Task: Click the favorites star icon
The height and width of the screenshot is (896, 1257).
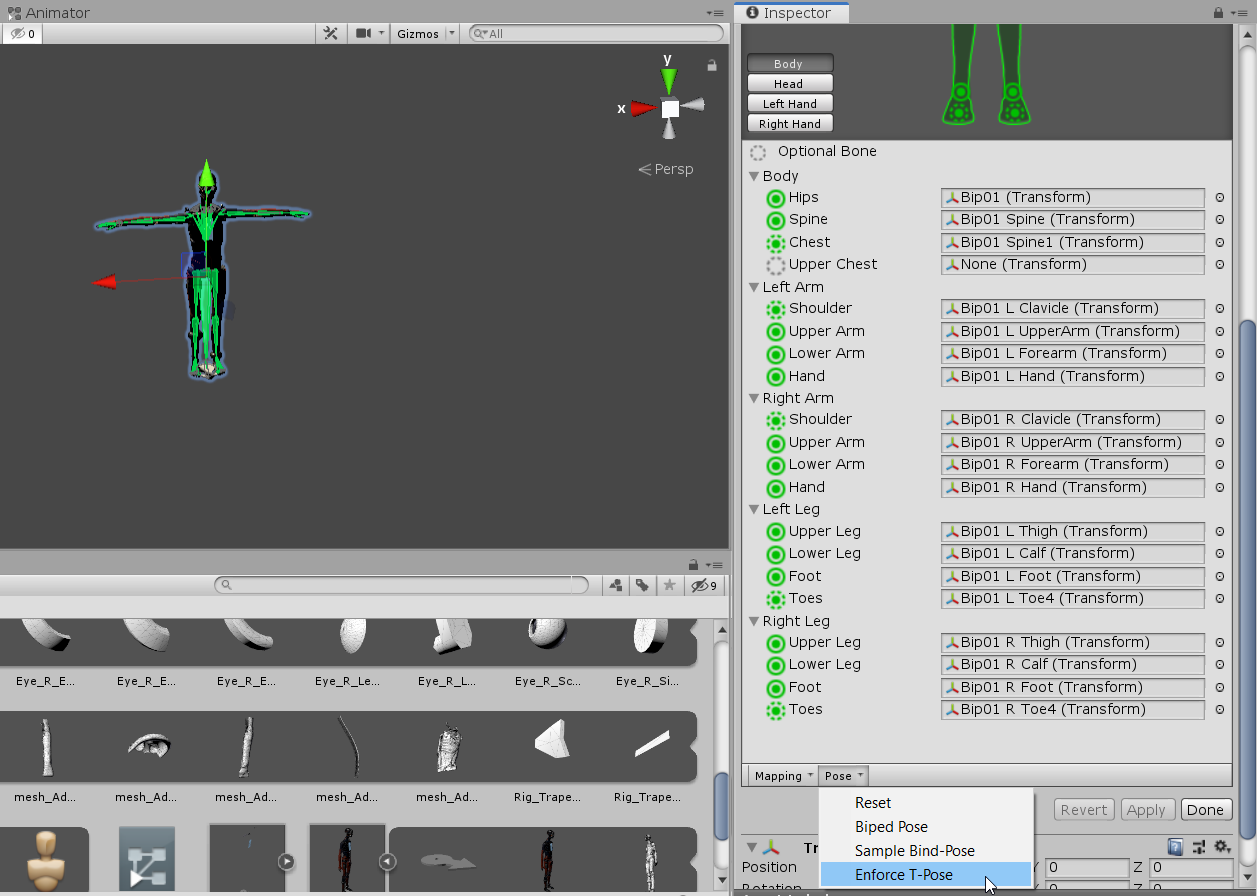Action: click(x=669, y=585)
